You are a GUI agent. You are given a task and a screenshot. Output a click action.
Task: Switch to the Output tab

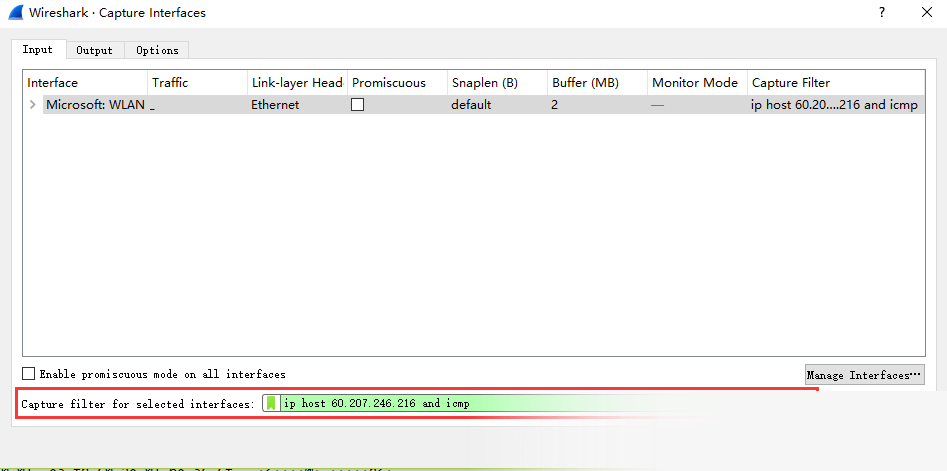point(95,50)
